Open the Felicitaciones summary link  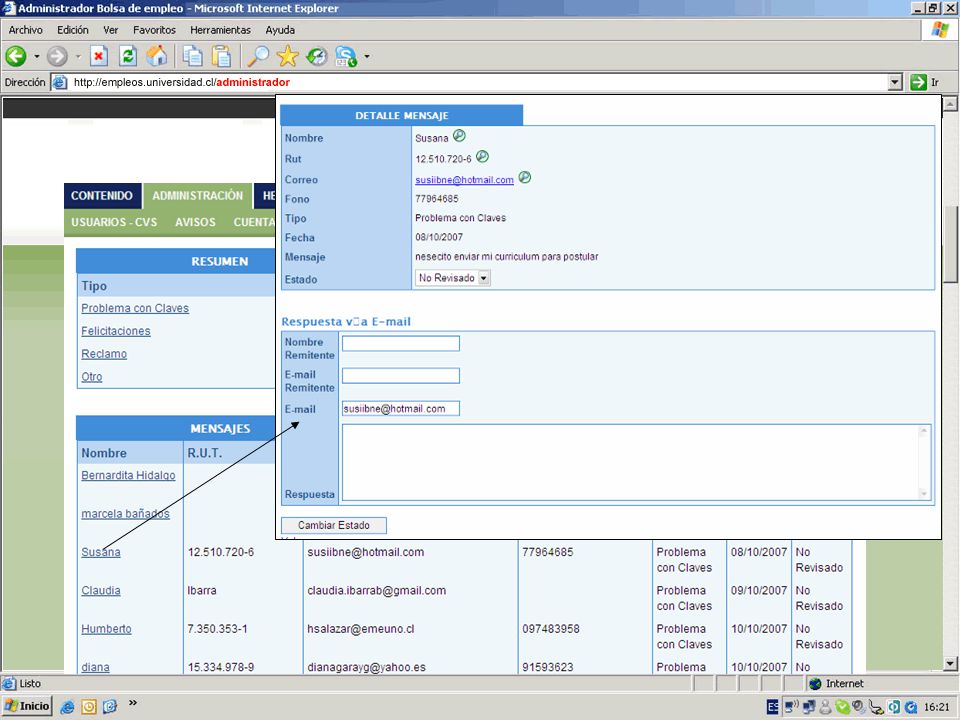[116, 331]
